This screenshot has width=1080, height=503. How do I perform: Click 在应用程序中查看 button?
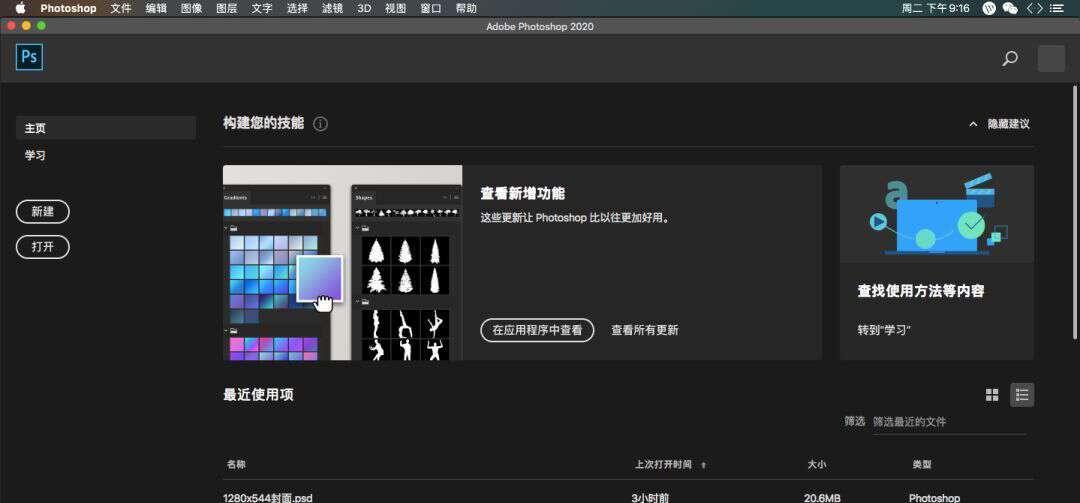537,330
